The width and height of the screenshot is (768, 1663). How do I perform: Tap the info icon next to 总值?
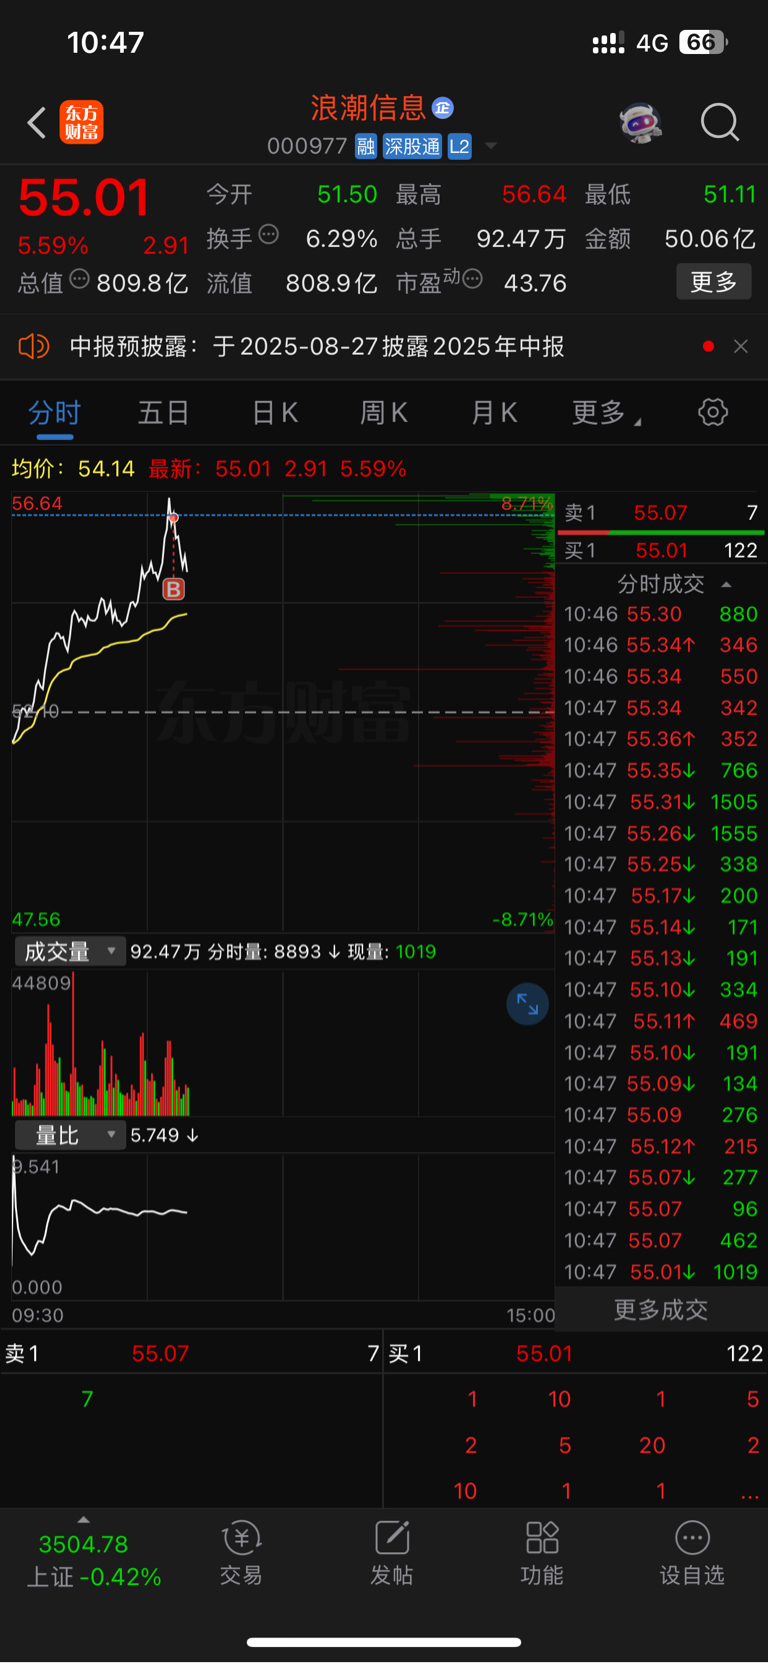point(80,279)
